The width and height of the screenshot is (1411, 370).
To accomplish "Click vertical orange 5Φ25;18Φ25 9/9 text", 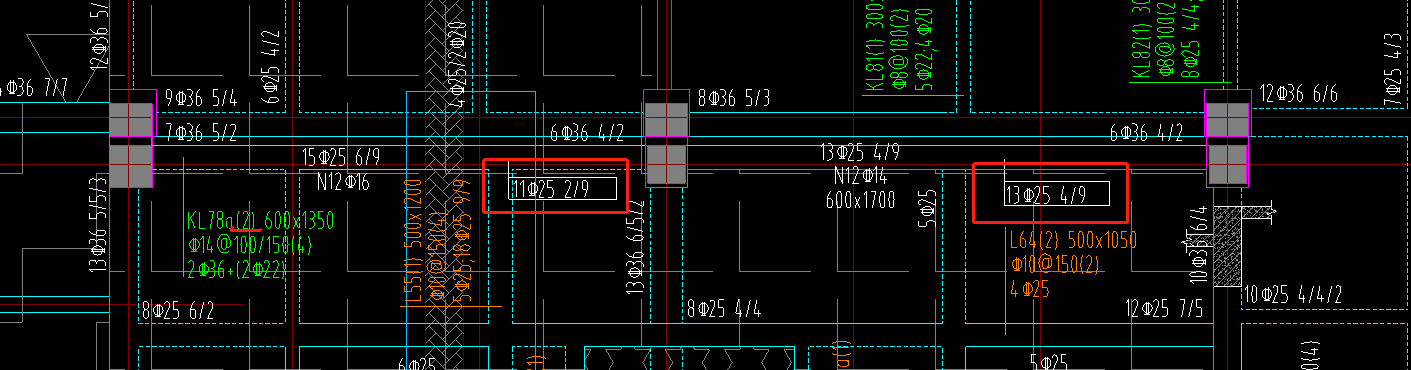I will (x=461, y=240).
